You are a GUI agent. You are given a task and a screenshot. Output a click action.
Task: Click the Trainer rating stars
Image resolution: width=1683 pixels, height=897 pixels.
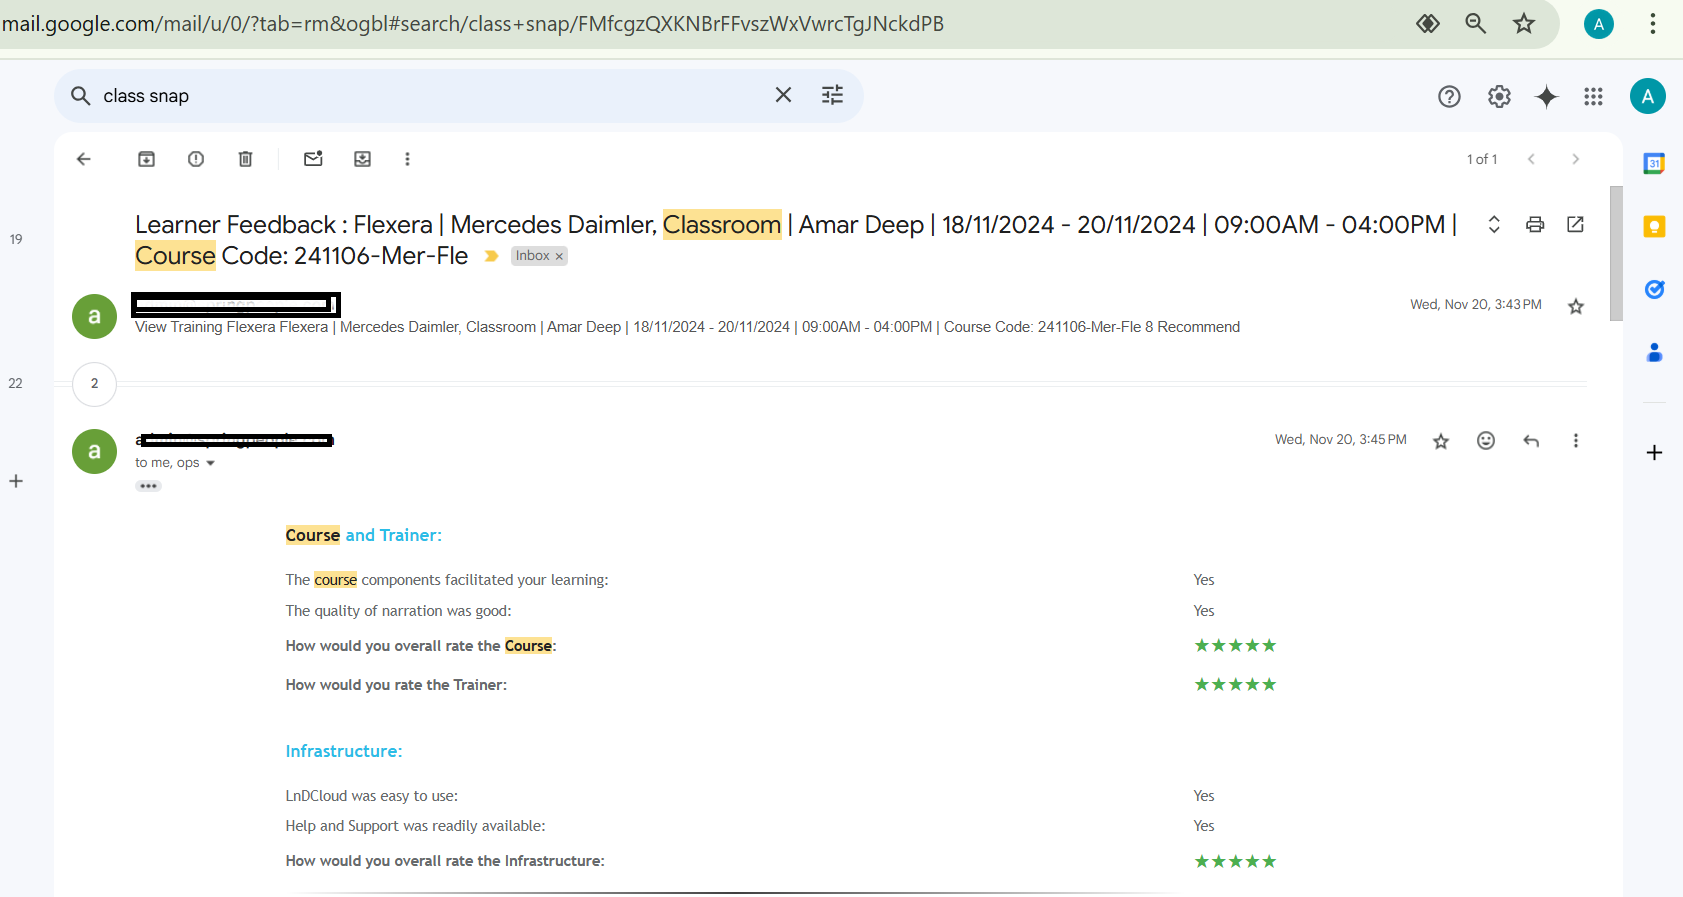[1235, 684]
